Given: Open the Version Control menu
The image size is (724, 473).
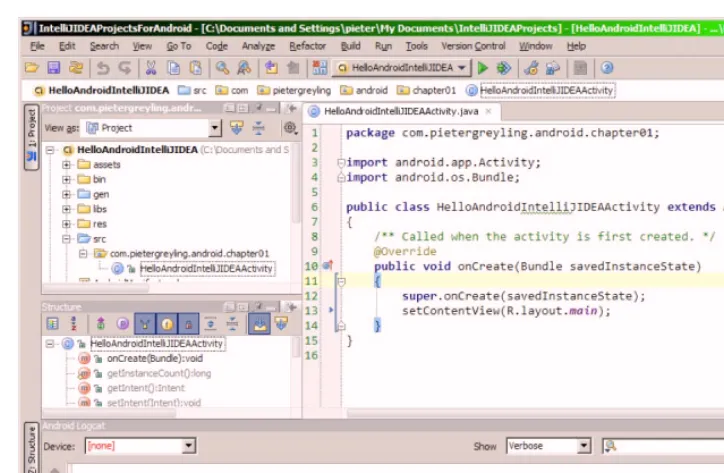Looking at the screenshot, I should tap(473, 46).
